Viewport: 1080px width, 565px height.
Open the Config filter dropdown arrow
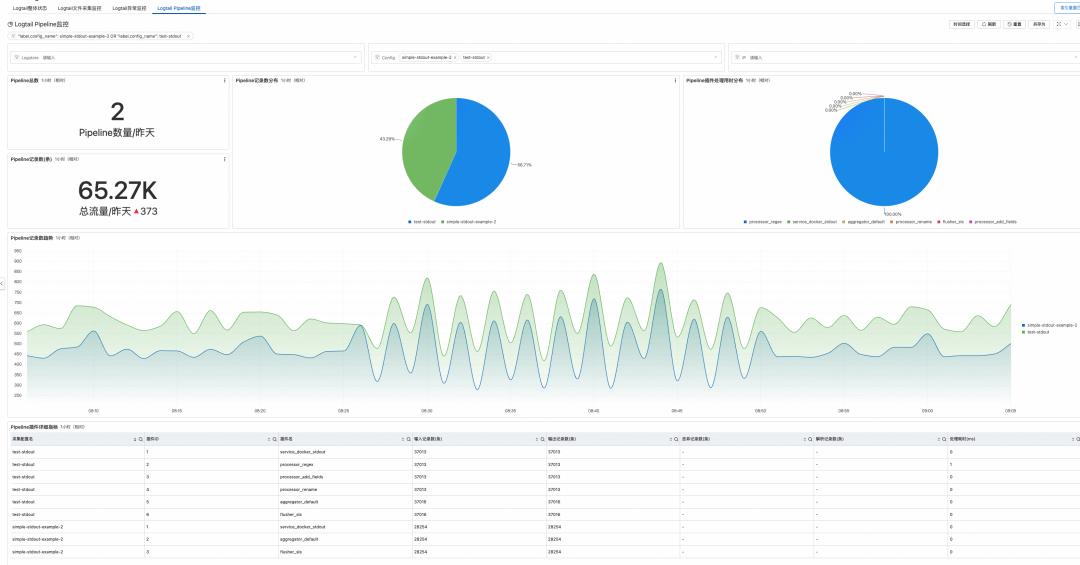tap(716, 57)
